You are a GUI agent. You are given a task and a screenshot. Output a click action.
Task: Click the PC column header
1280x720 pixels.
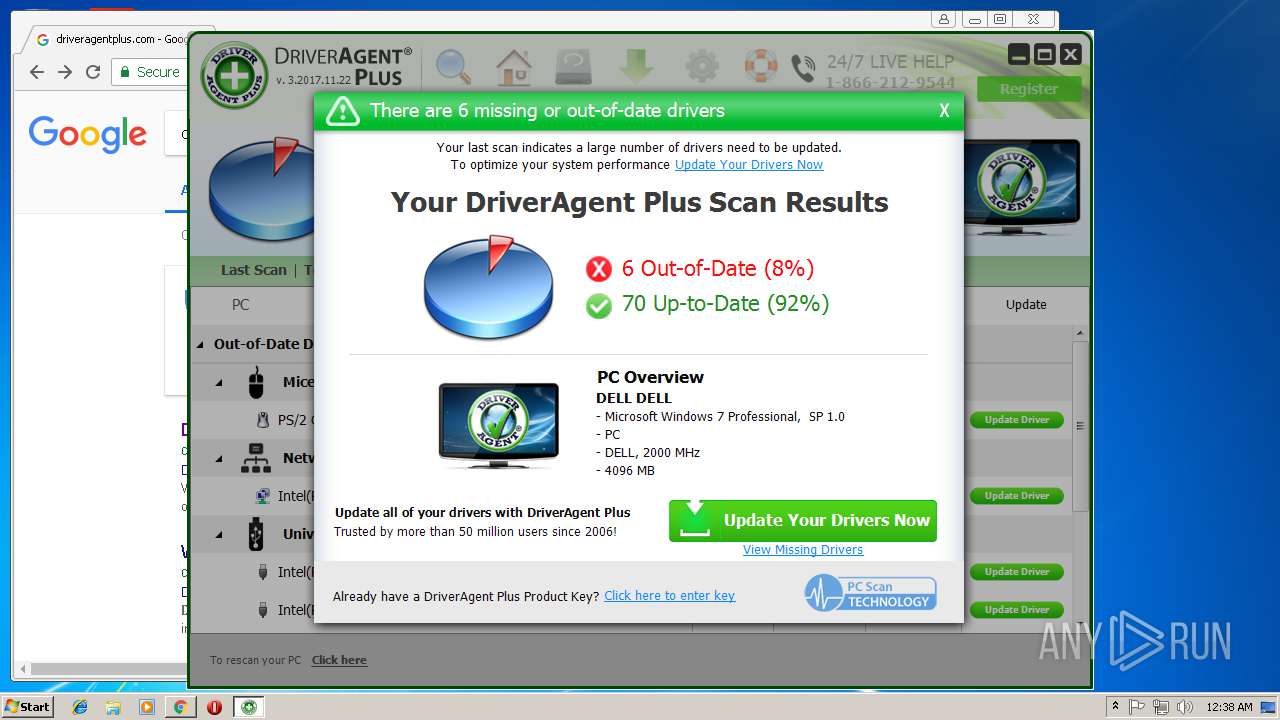pyautogui.click(x=241, y=305)
